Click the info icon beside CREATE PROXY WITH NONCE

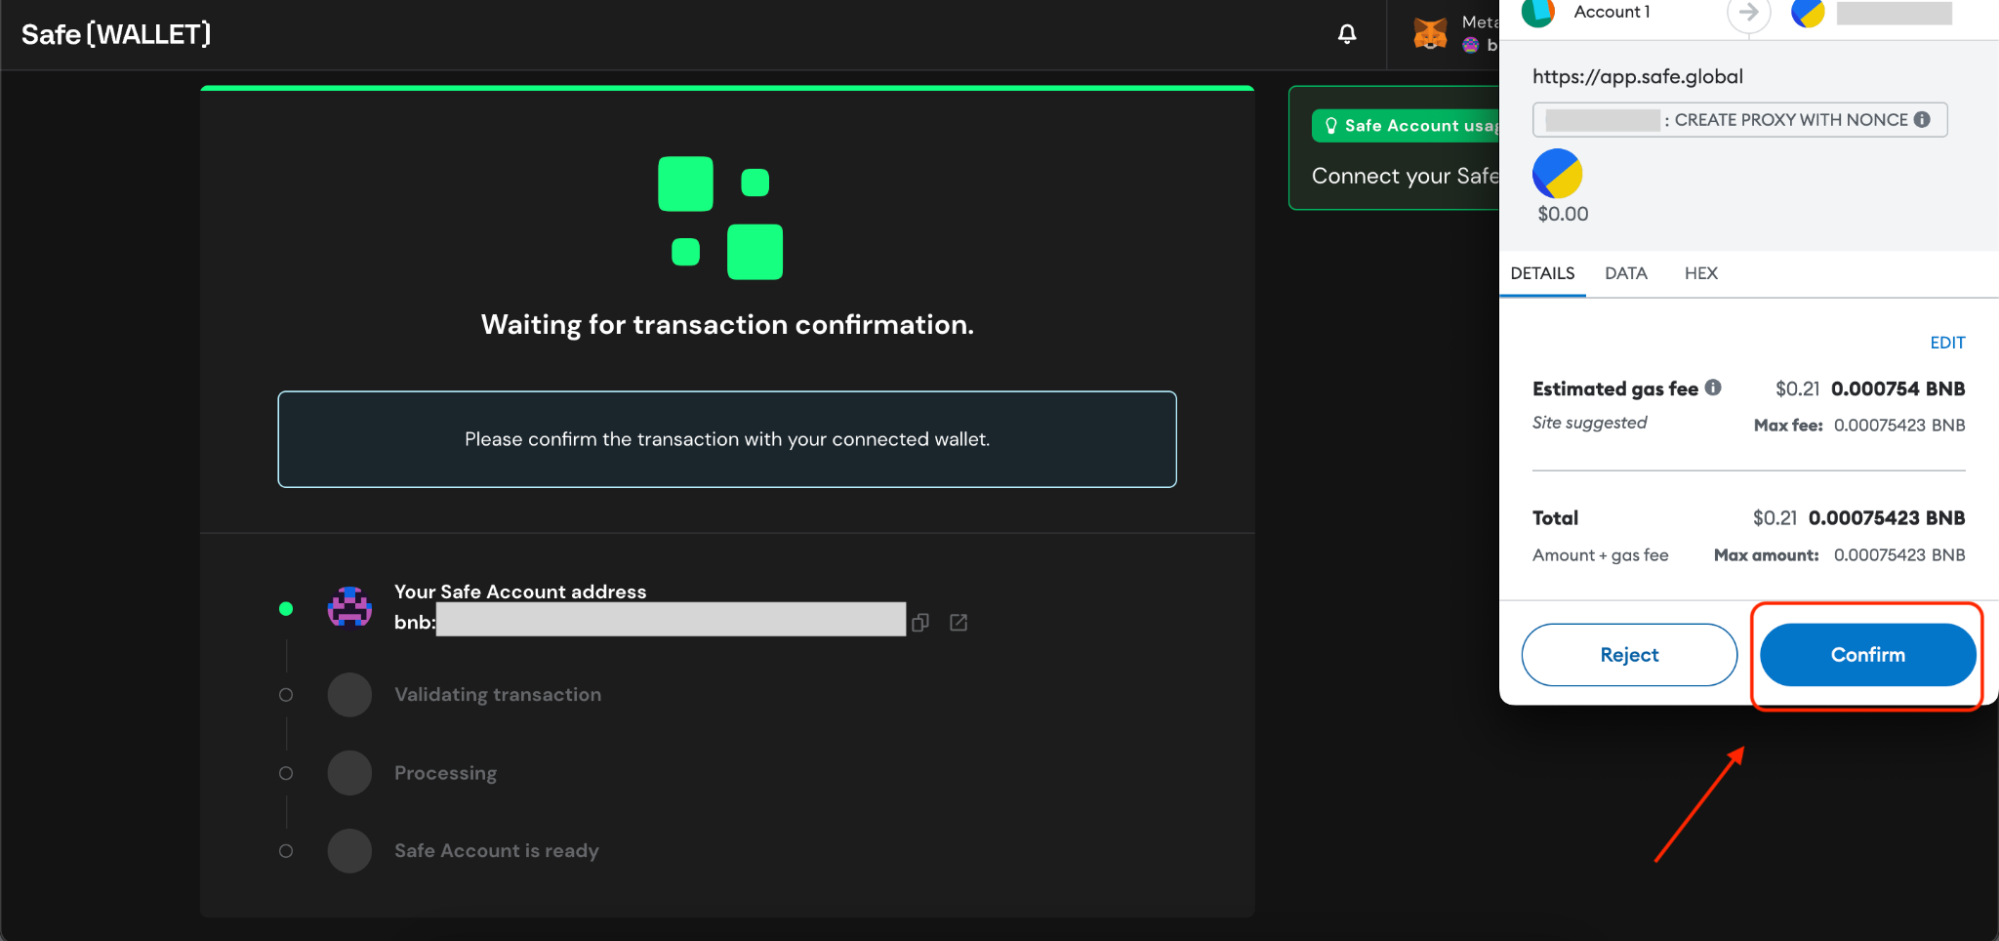[x=1922, y=119]
